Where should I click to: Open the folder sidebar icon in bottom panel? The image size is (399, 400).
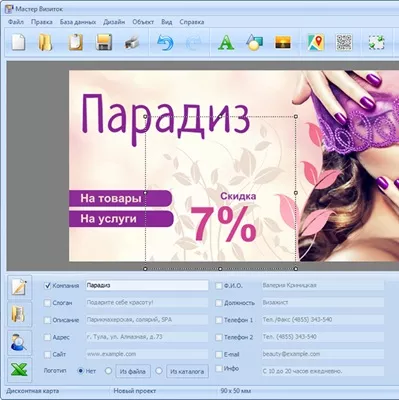[19, 315]
